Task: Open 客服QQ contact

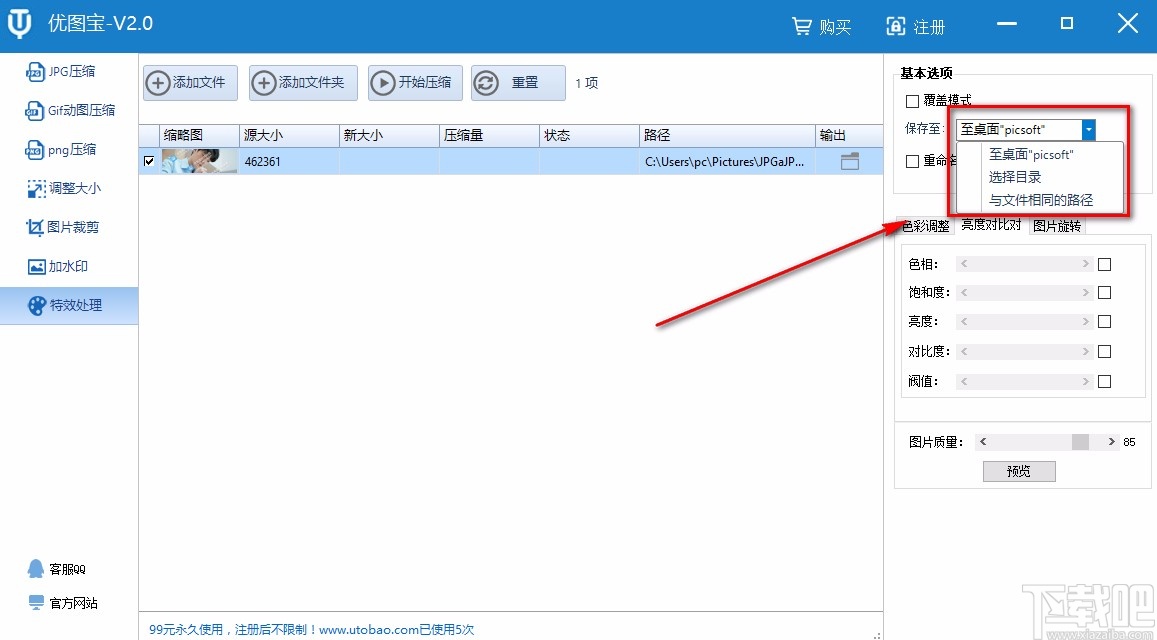Action: 57,569
